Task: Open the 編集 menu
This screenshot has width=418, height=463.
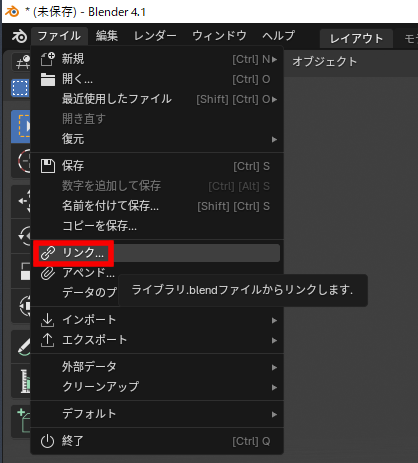Action: (x=107, y=36)
